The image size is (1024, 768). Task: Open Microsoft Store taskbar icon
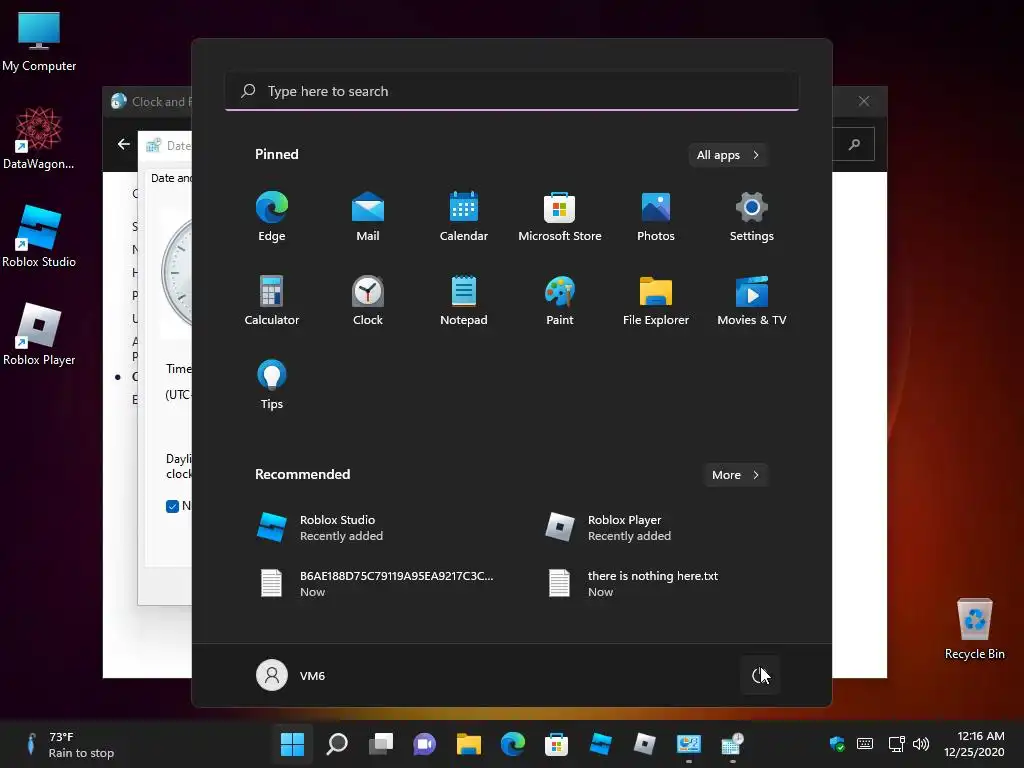[x=556, y=743]
